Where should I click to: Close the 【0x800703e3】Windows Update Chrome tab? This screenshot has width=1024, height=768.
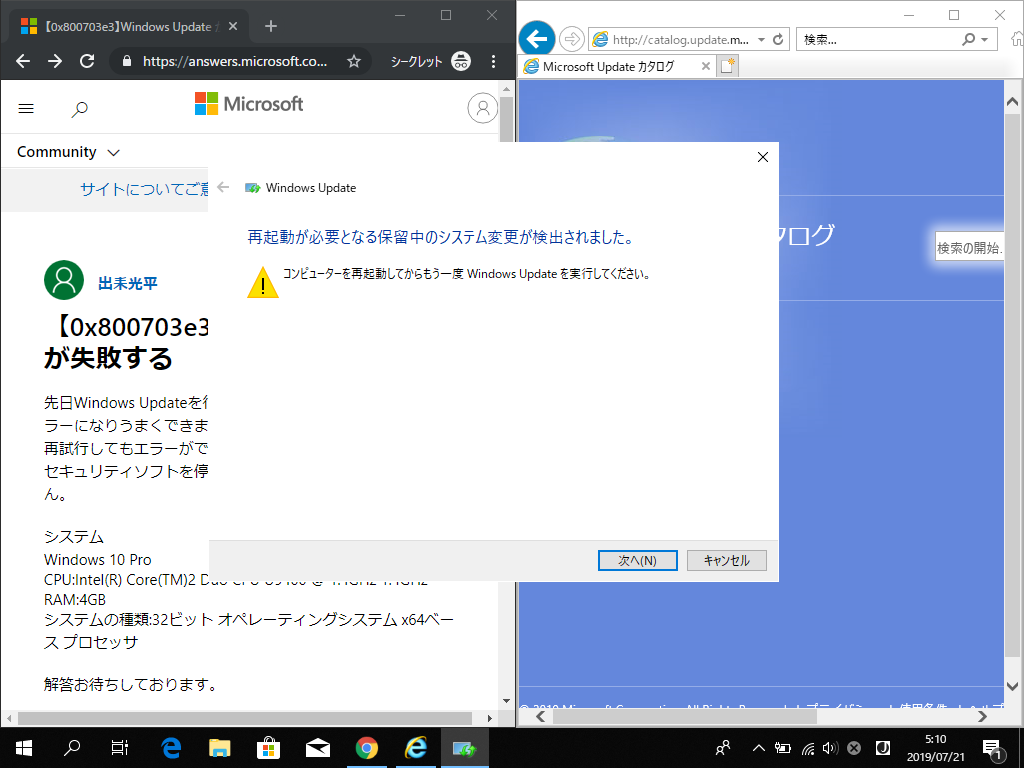click(x=233, y=27)
